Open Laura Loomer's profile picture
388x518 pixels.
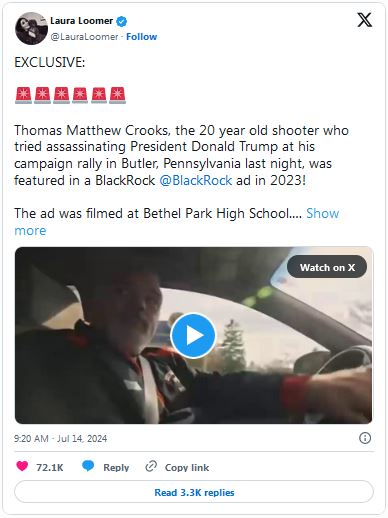[x=31, y=28]
